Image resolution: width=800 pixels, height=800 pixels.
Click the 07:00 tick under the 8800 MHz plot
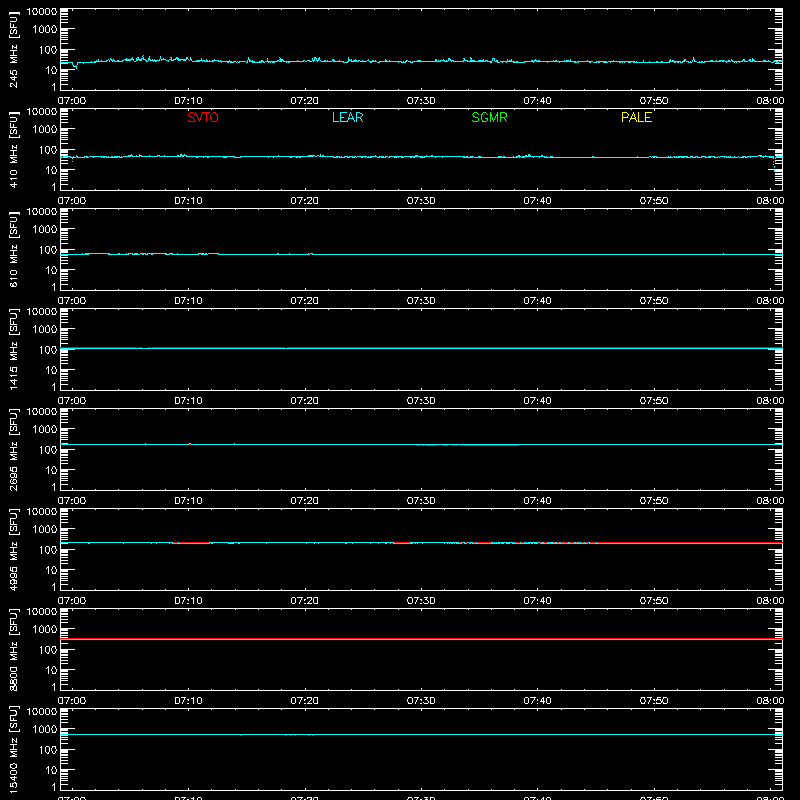72,701
